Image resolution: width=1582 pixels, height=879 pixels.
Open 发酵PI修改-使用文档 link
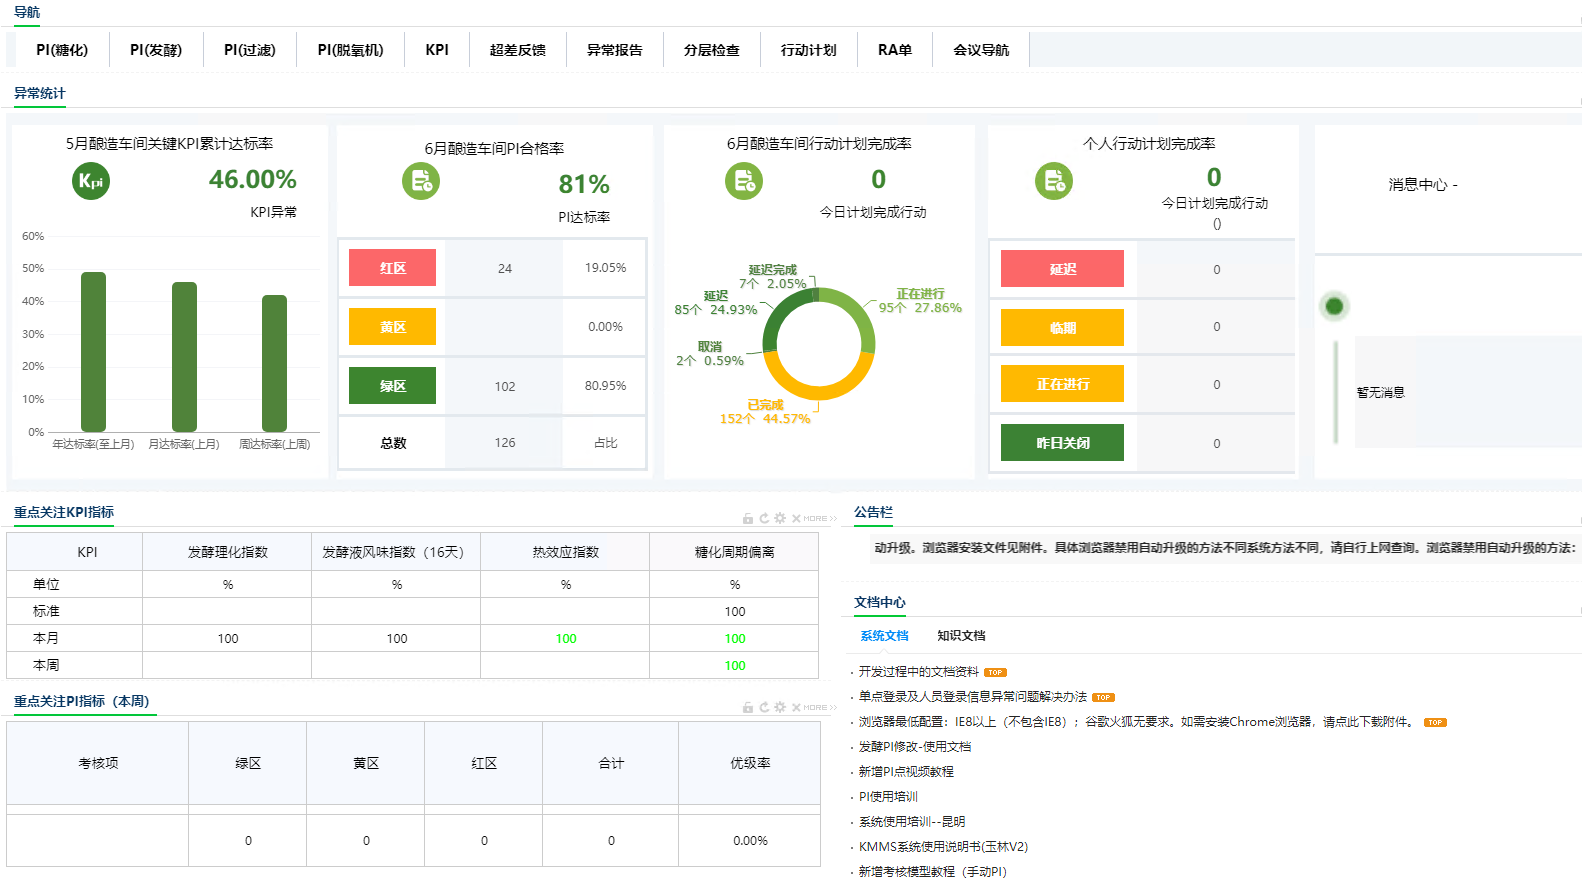coord(915,747)
